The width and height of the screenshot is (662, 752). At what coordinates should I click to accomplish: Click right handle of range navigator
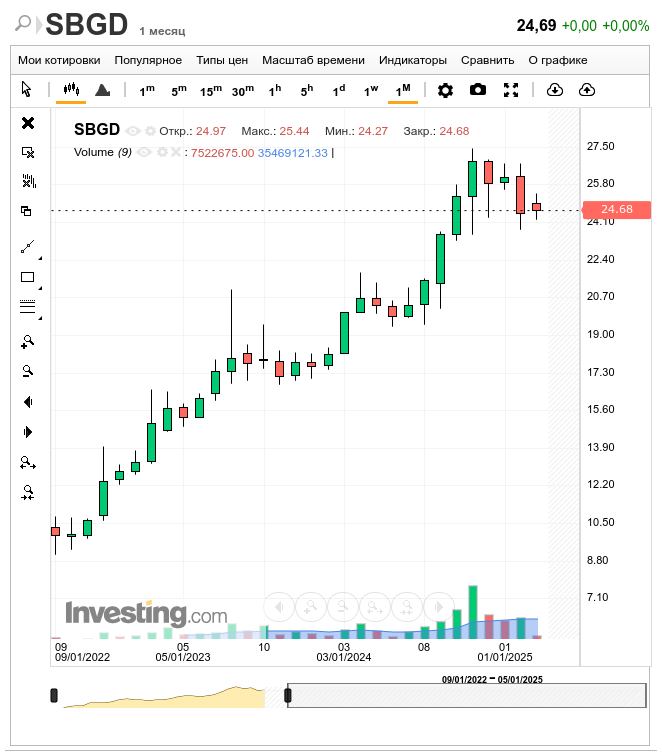[x=288, y=695]
